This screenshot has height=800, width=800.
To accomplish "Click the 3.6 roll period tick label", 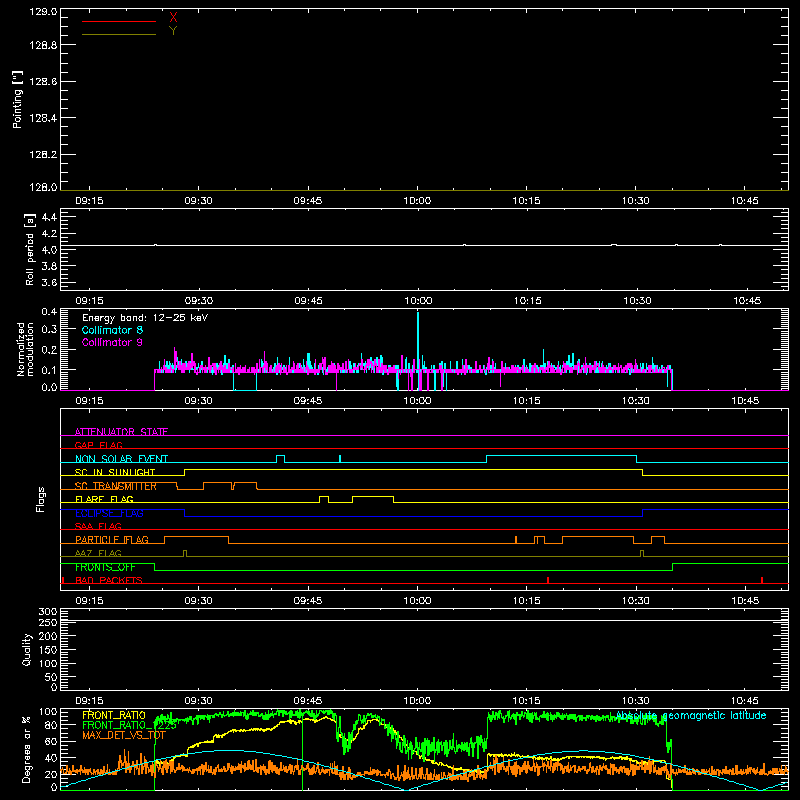I will click(49, 282).
